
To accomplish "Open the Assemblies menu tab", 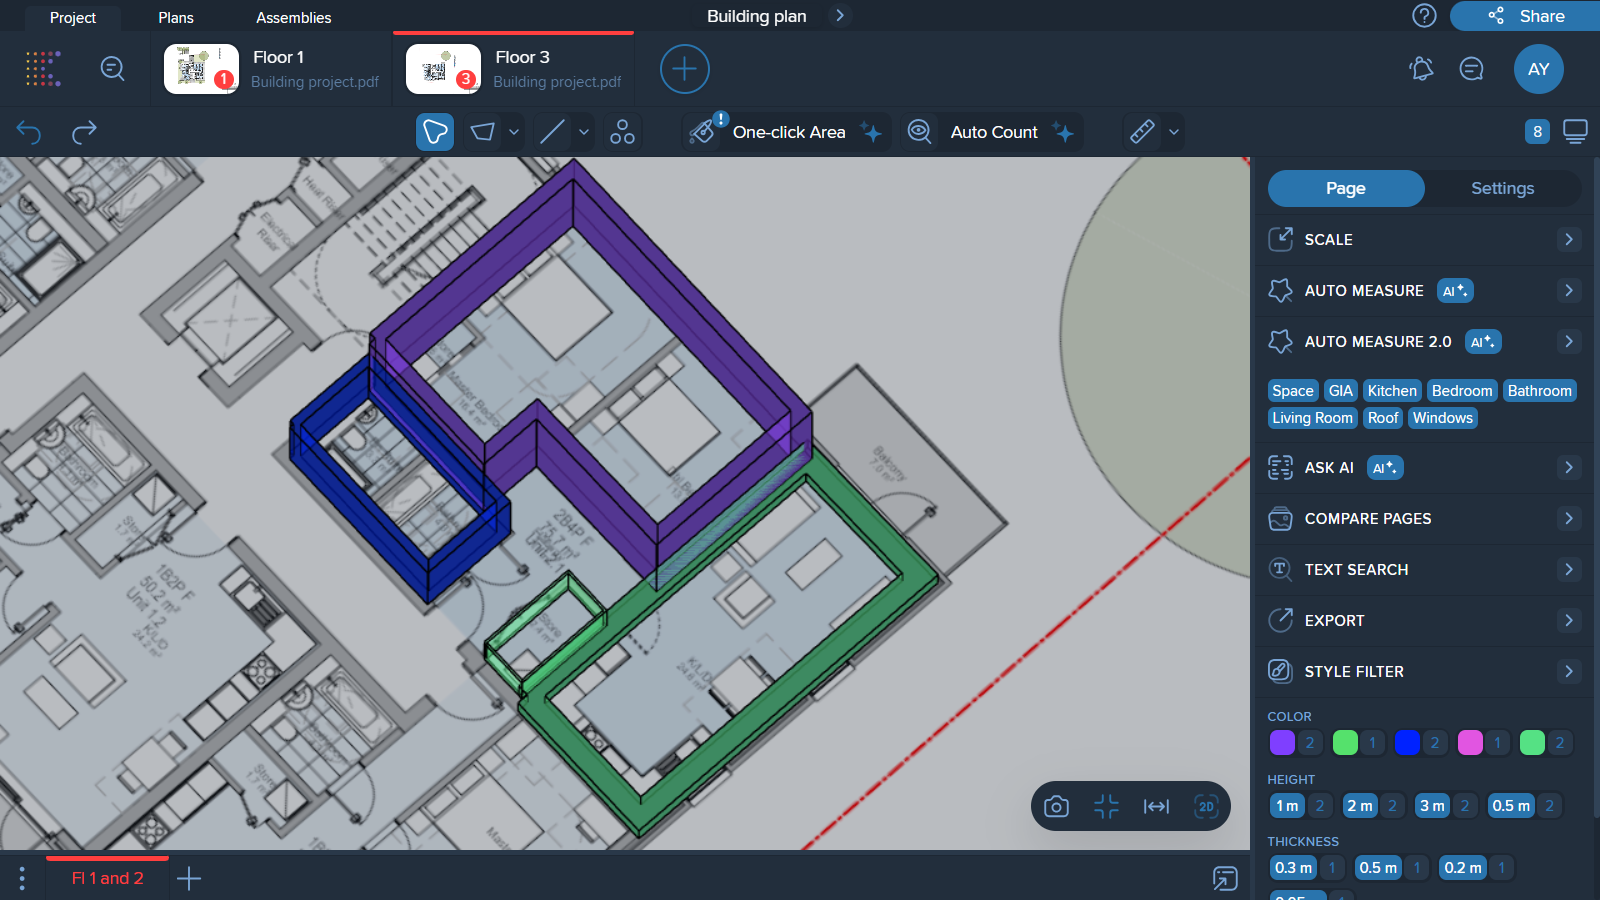I will click(x=294, y=18).
